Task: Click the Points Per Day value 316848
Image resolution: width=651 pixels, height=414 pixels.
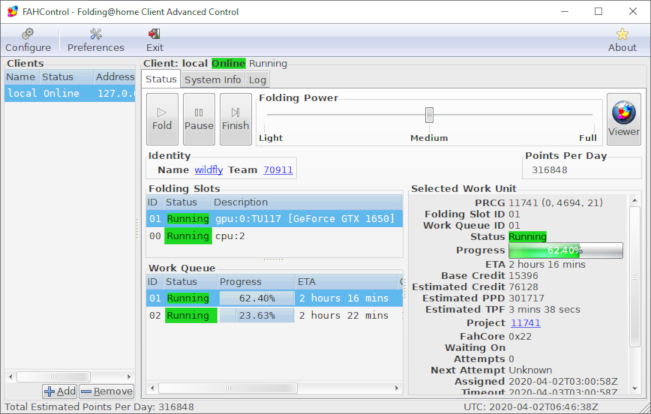Action: [549, 170]
